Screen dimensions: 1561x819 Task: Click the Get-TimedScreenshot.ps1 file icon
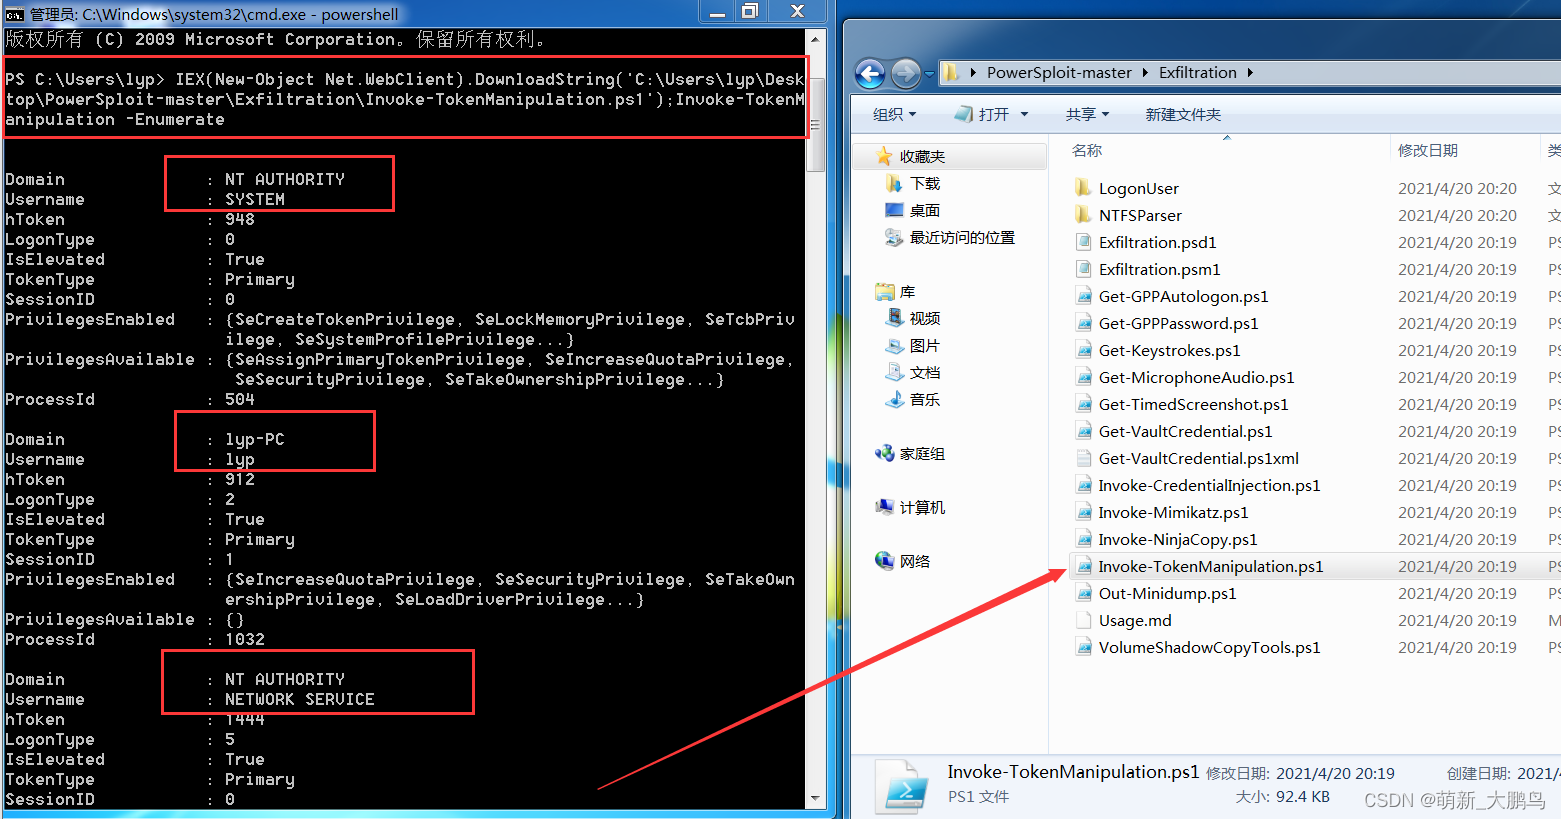(x=1083, y=404)
